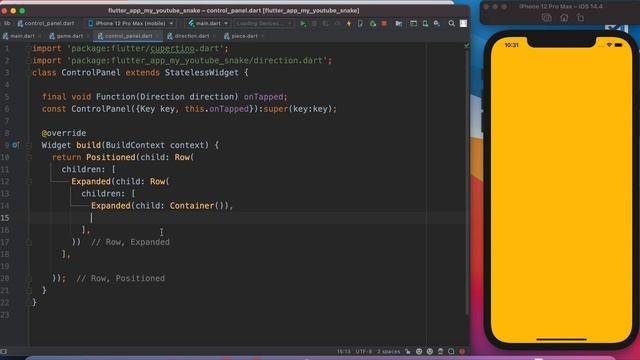Screen dimensions: 640x360
Task: Open the AVD/device manager icon
Action: [x=425, y=24]
